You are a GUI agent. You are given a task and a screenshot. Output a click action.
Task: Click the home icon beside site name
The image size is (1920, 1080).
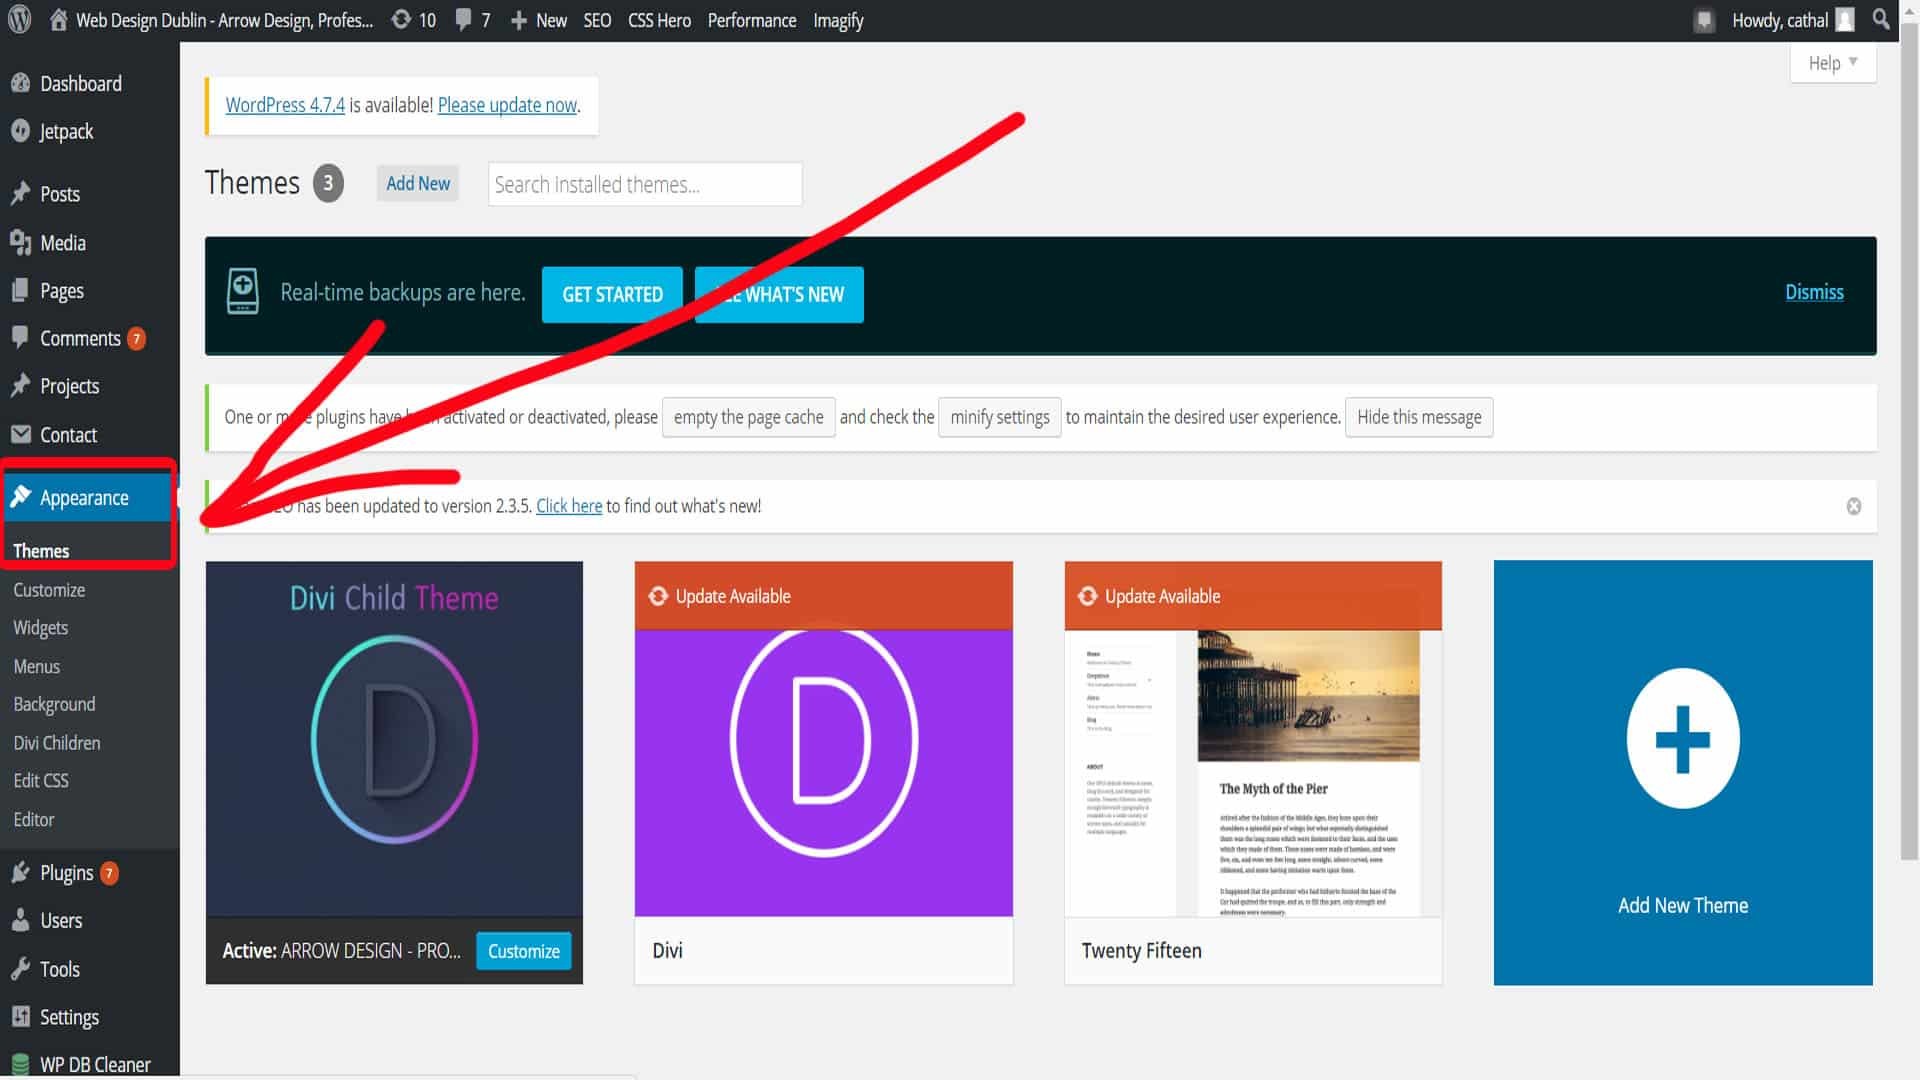click(59, 20)
